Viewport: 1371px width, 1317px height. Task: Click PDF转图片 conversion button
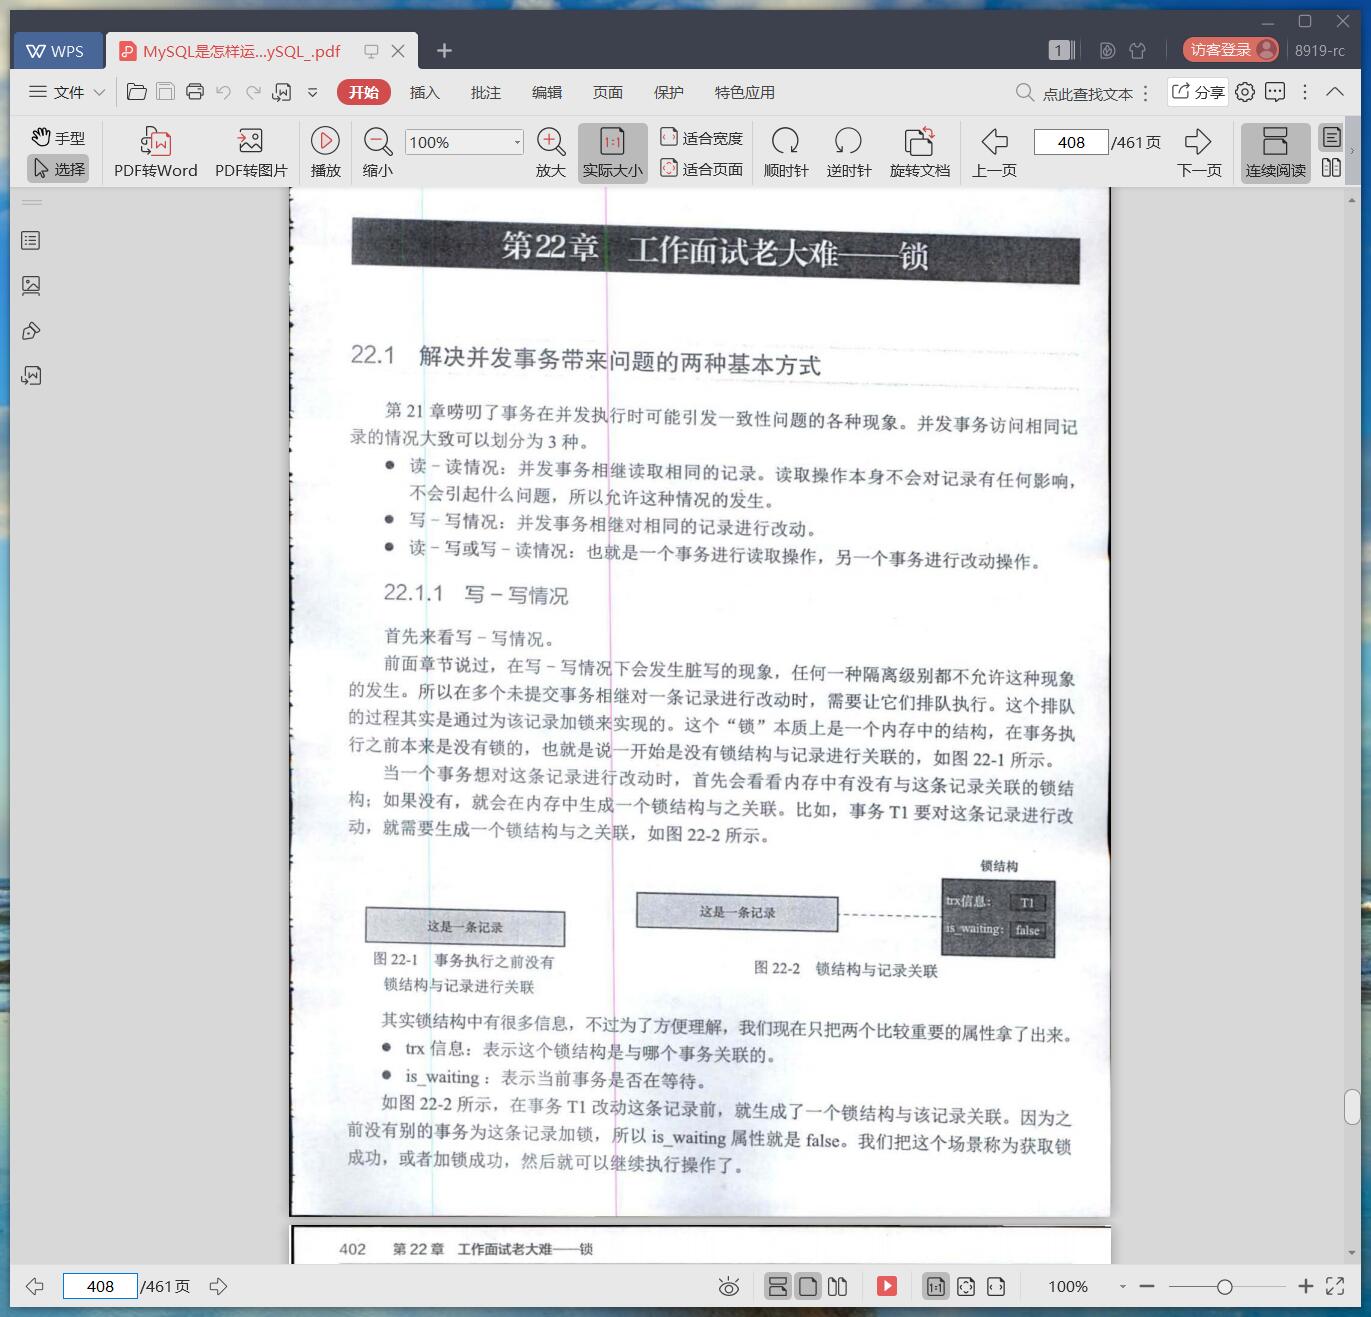click(251, 152)
